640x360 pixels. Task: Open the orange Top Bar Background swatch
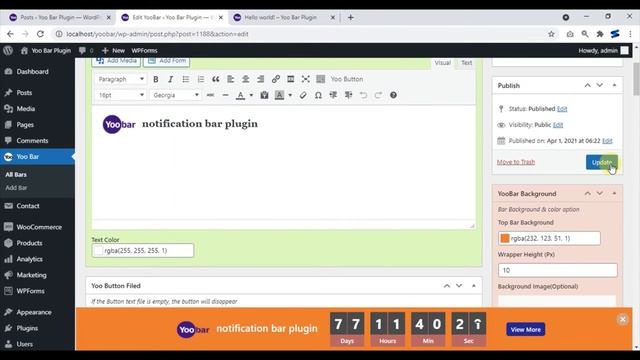505,238
